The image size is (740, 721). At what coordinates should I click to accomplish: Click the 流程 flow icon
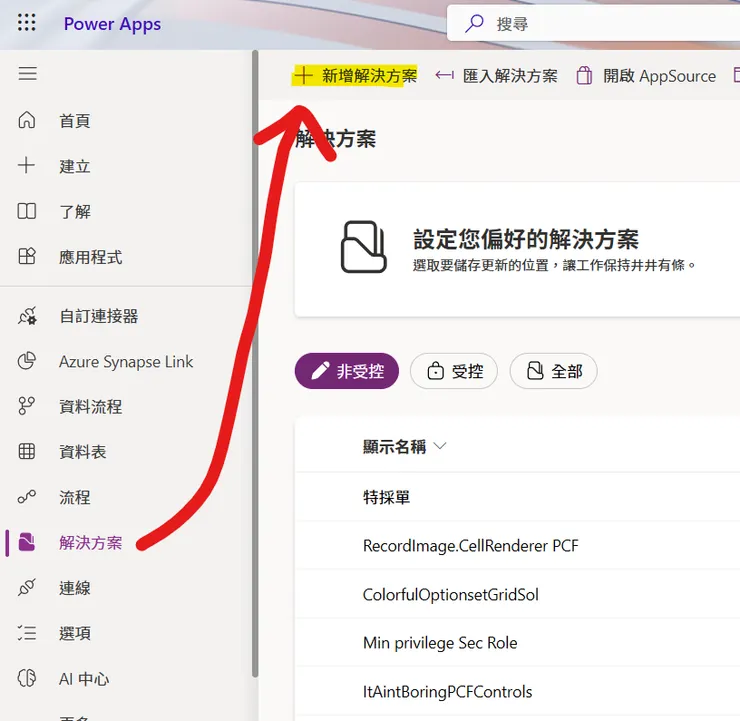point(26,497)
